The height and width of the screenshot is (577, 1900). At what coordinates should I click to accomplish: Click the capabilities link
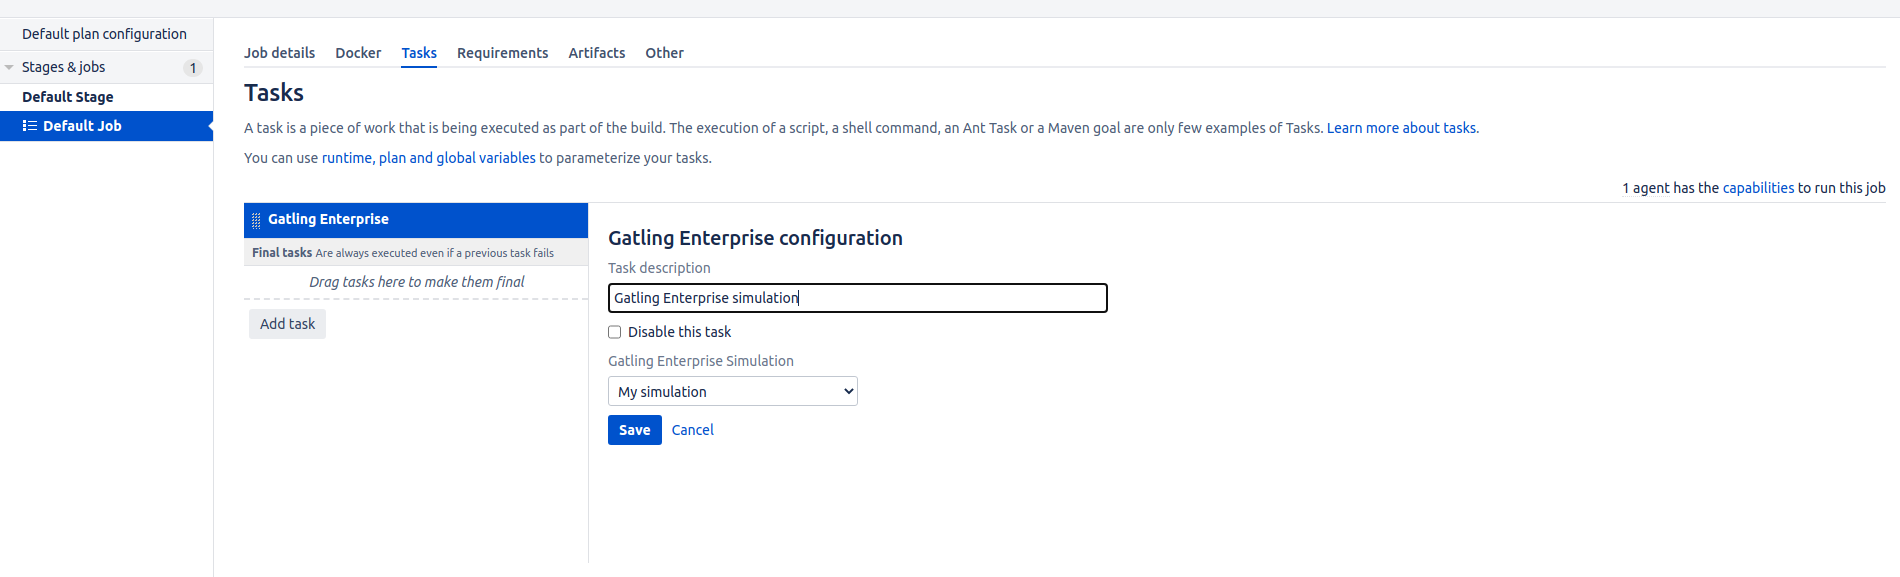coord(1758,188)
